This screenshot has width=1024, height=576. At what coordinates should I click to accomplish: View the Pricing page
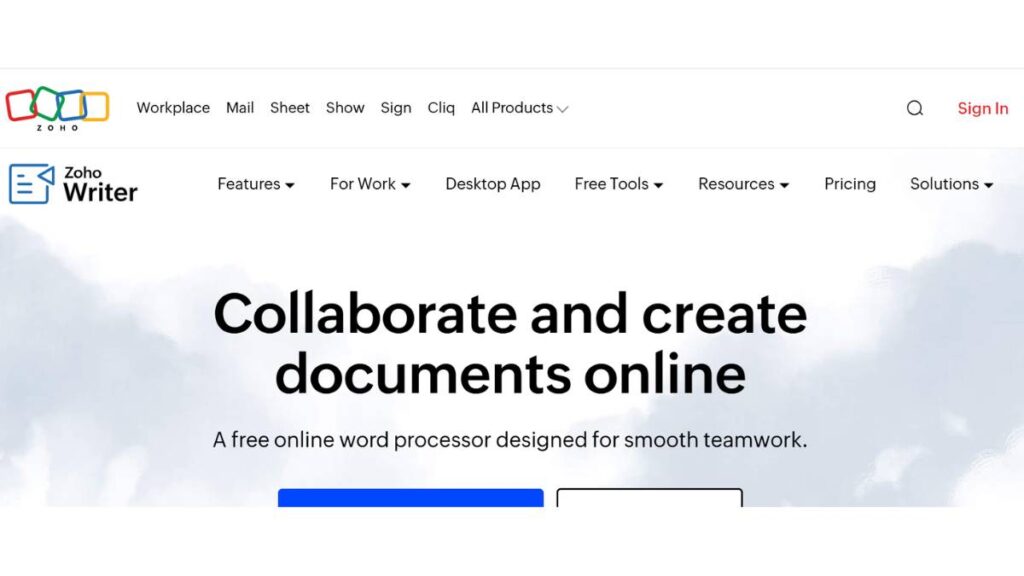coord(849,184)
